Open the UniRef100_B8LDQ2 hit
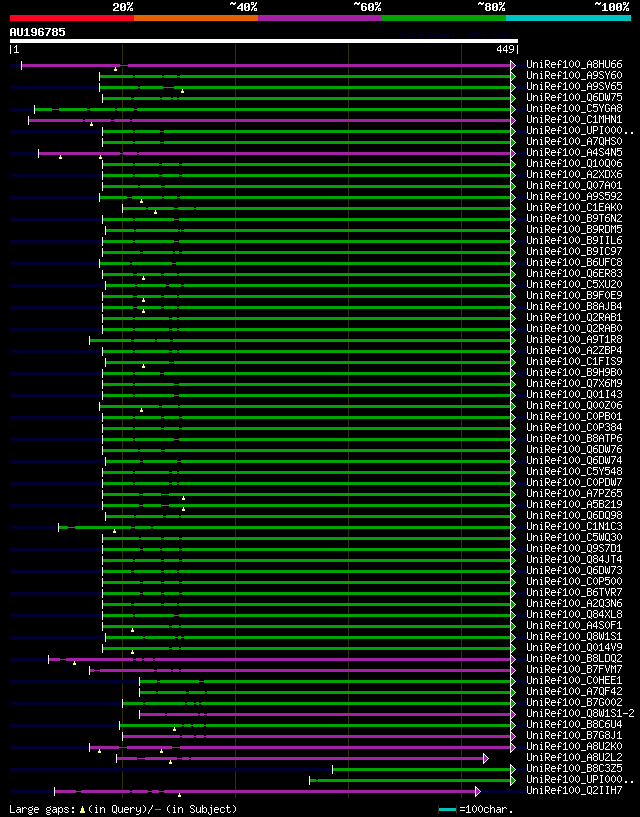 [x=574, y=658]
